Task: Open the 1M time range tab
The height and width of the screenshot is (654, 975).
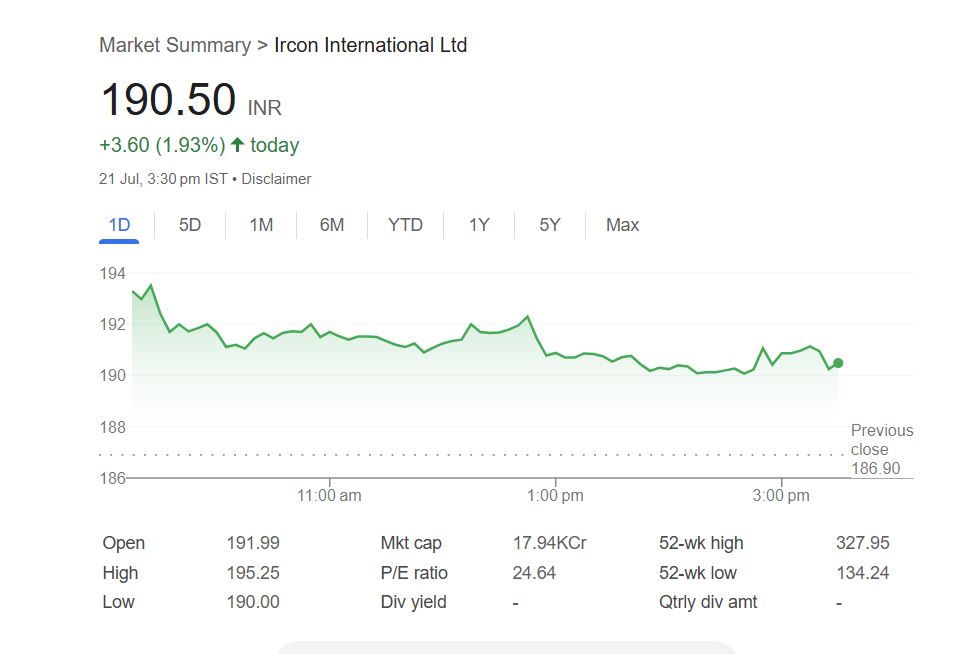Action: [261, 225]
